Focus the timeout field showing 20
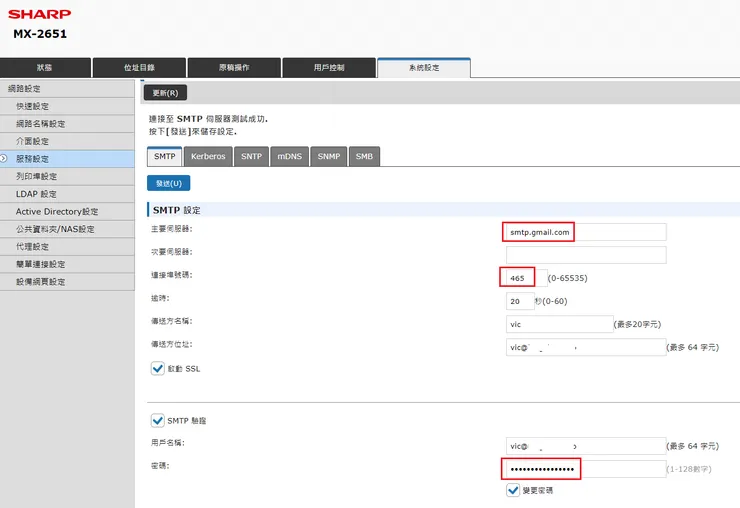Image resolution: width=740 pixels, height=508 pixels. (520, 301)
